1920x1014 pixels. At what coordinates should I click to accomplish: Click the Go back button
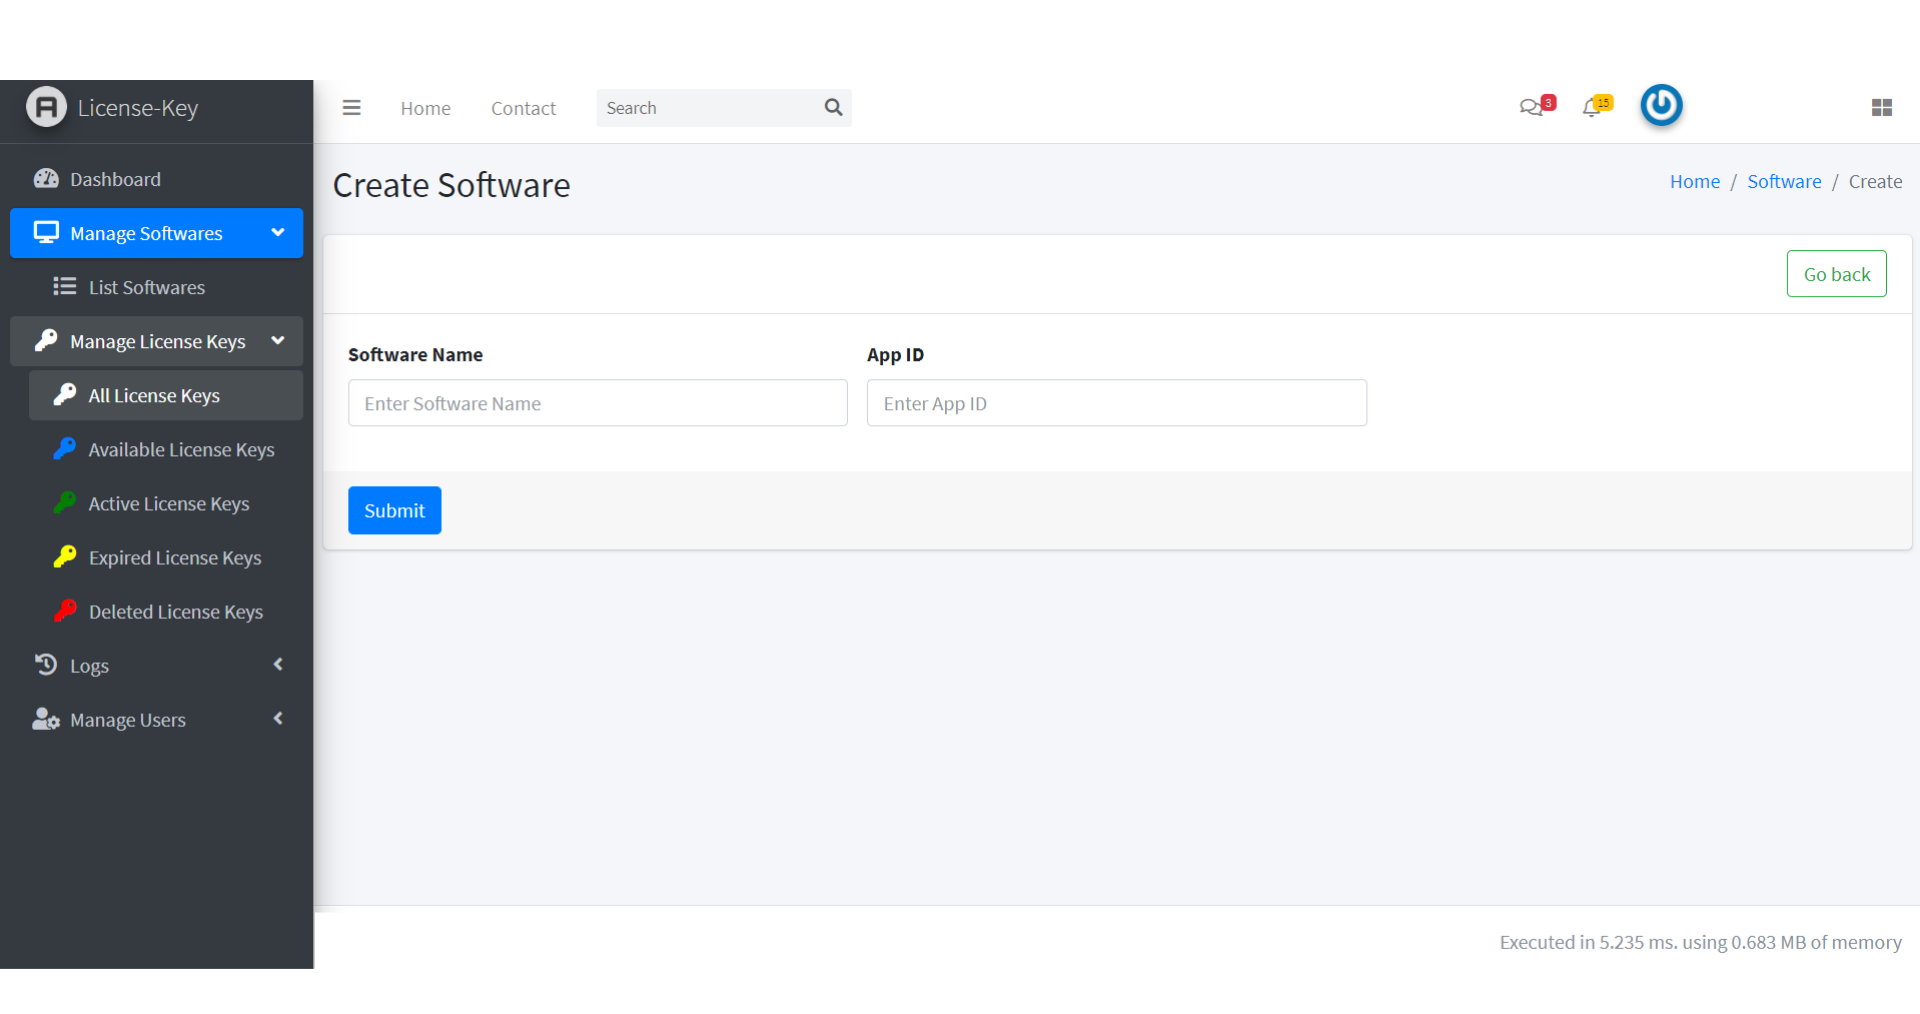[1836, 274]
